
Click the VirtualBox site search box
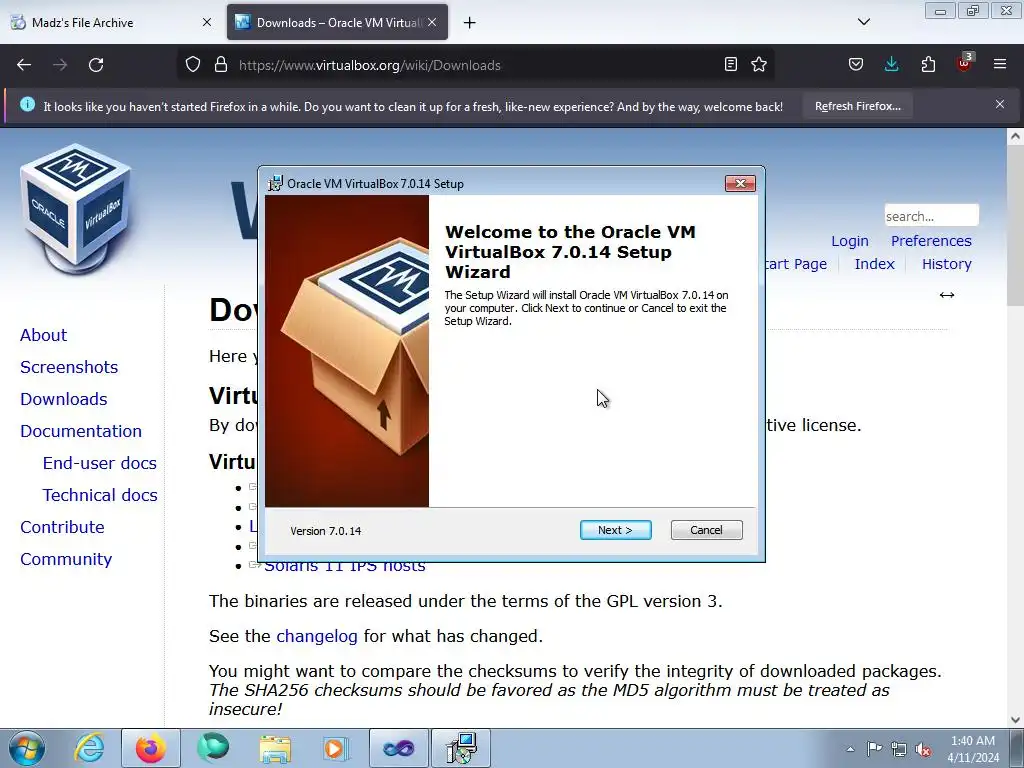click(931, 216)
